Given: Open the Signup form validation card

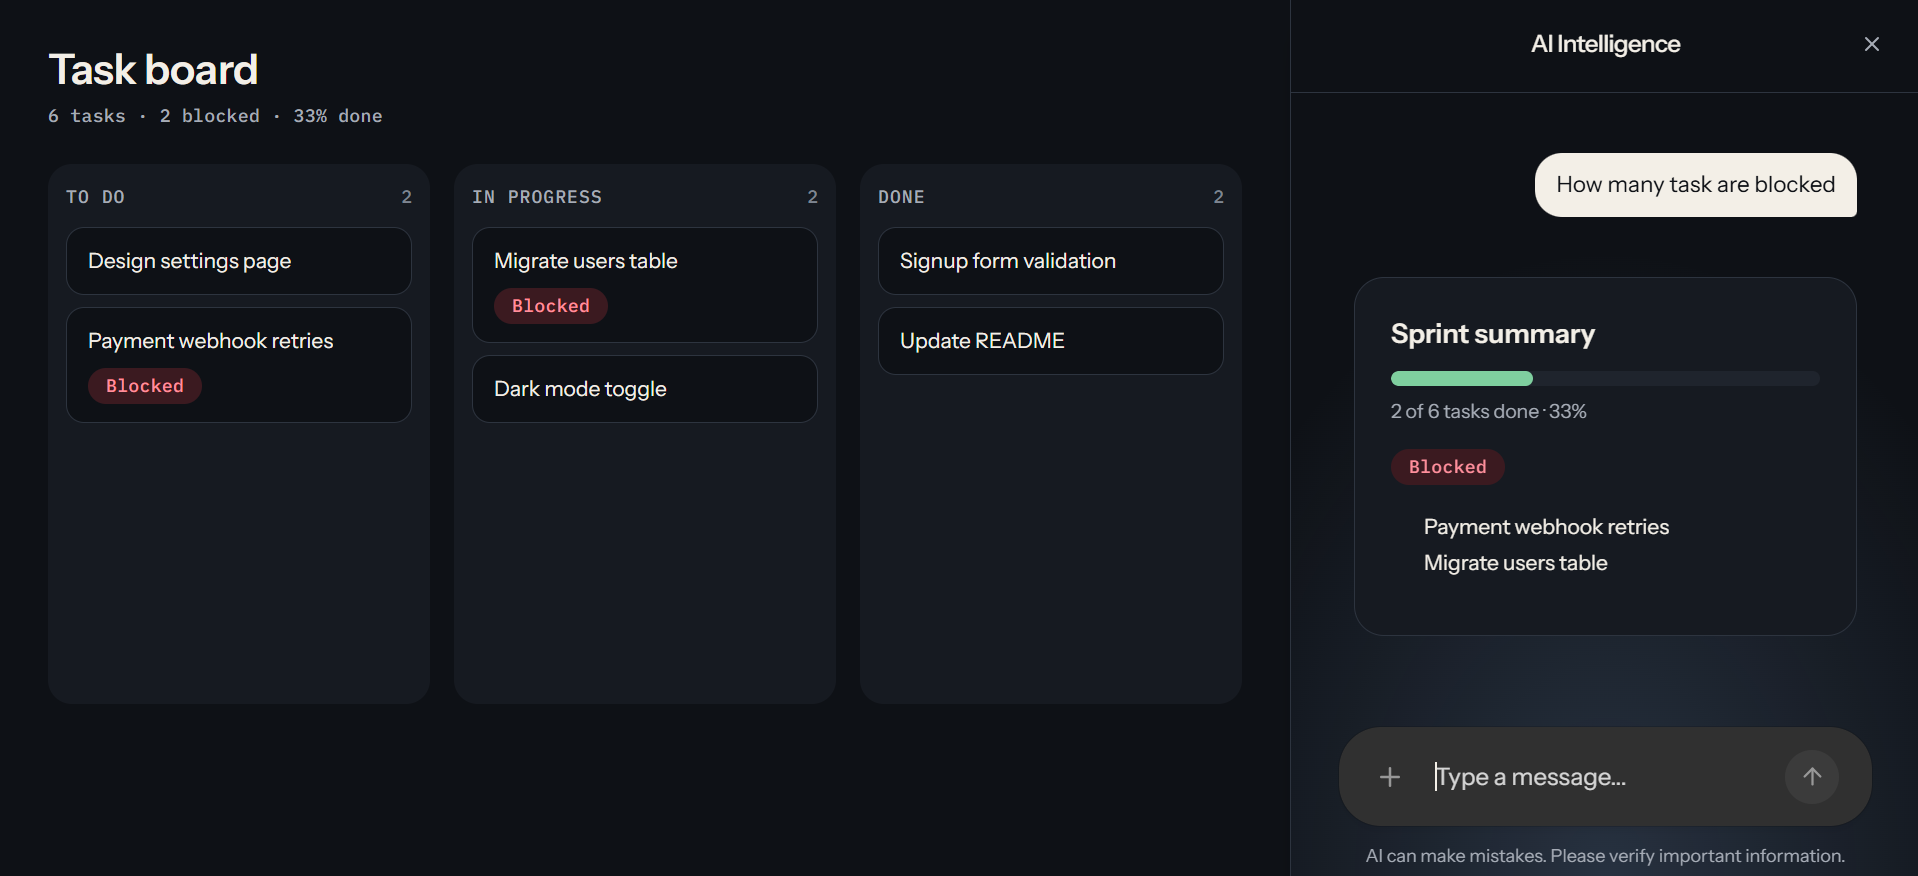Looking at the screenshot, I should tap(1051, 261).
